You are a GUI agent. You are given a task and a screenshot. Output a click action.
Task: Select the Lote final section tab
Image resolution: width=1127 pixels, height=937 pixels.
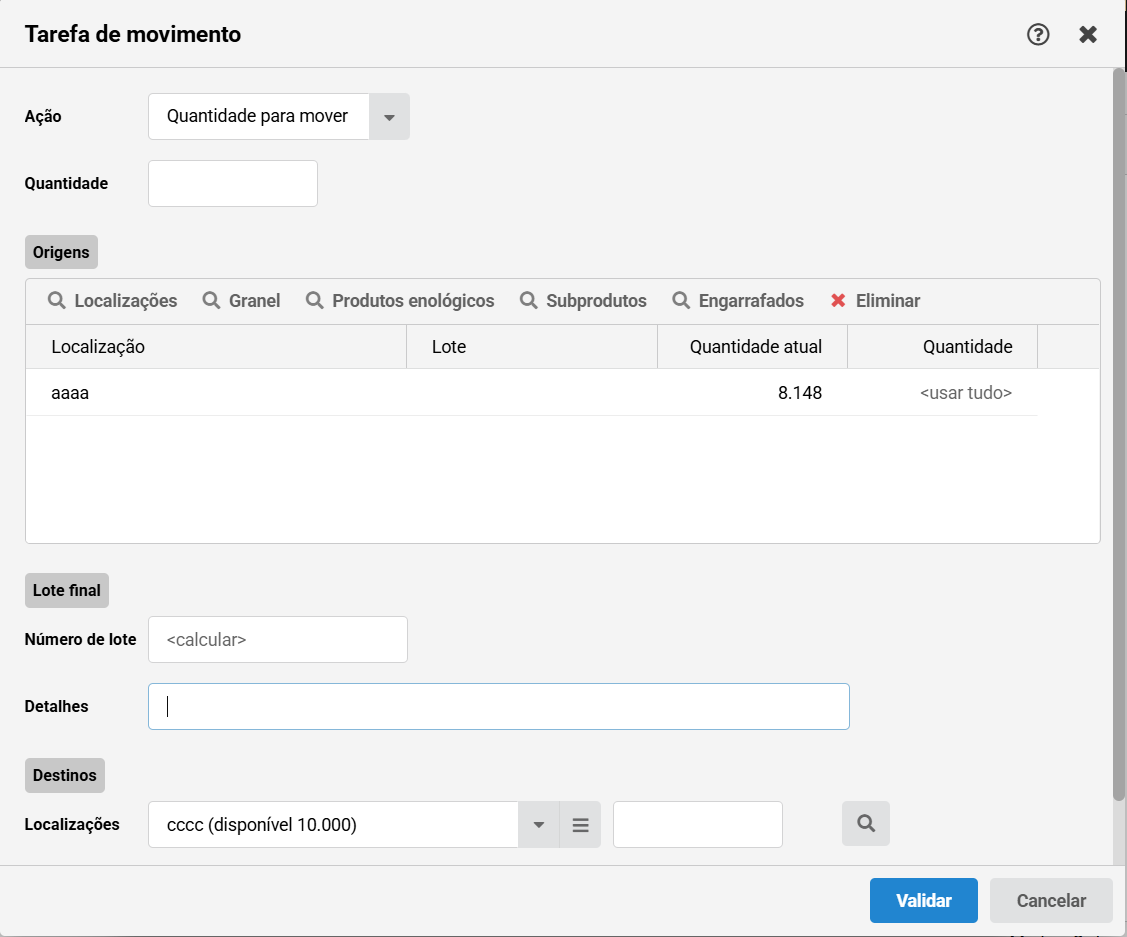[67, 590]
